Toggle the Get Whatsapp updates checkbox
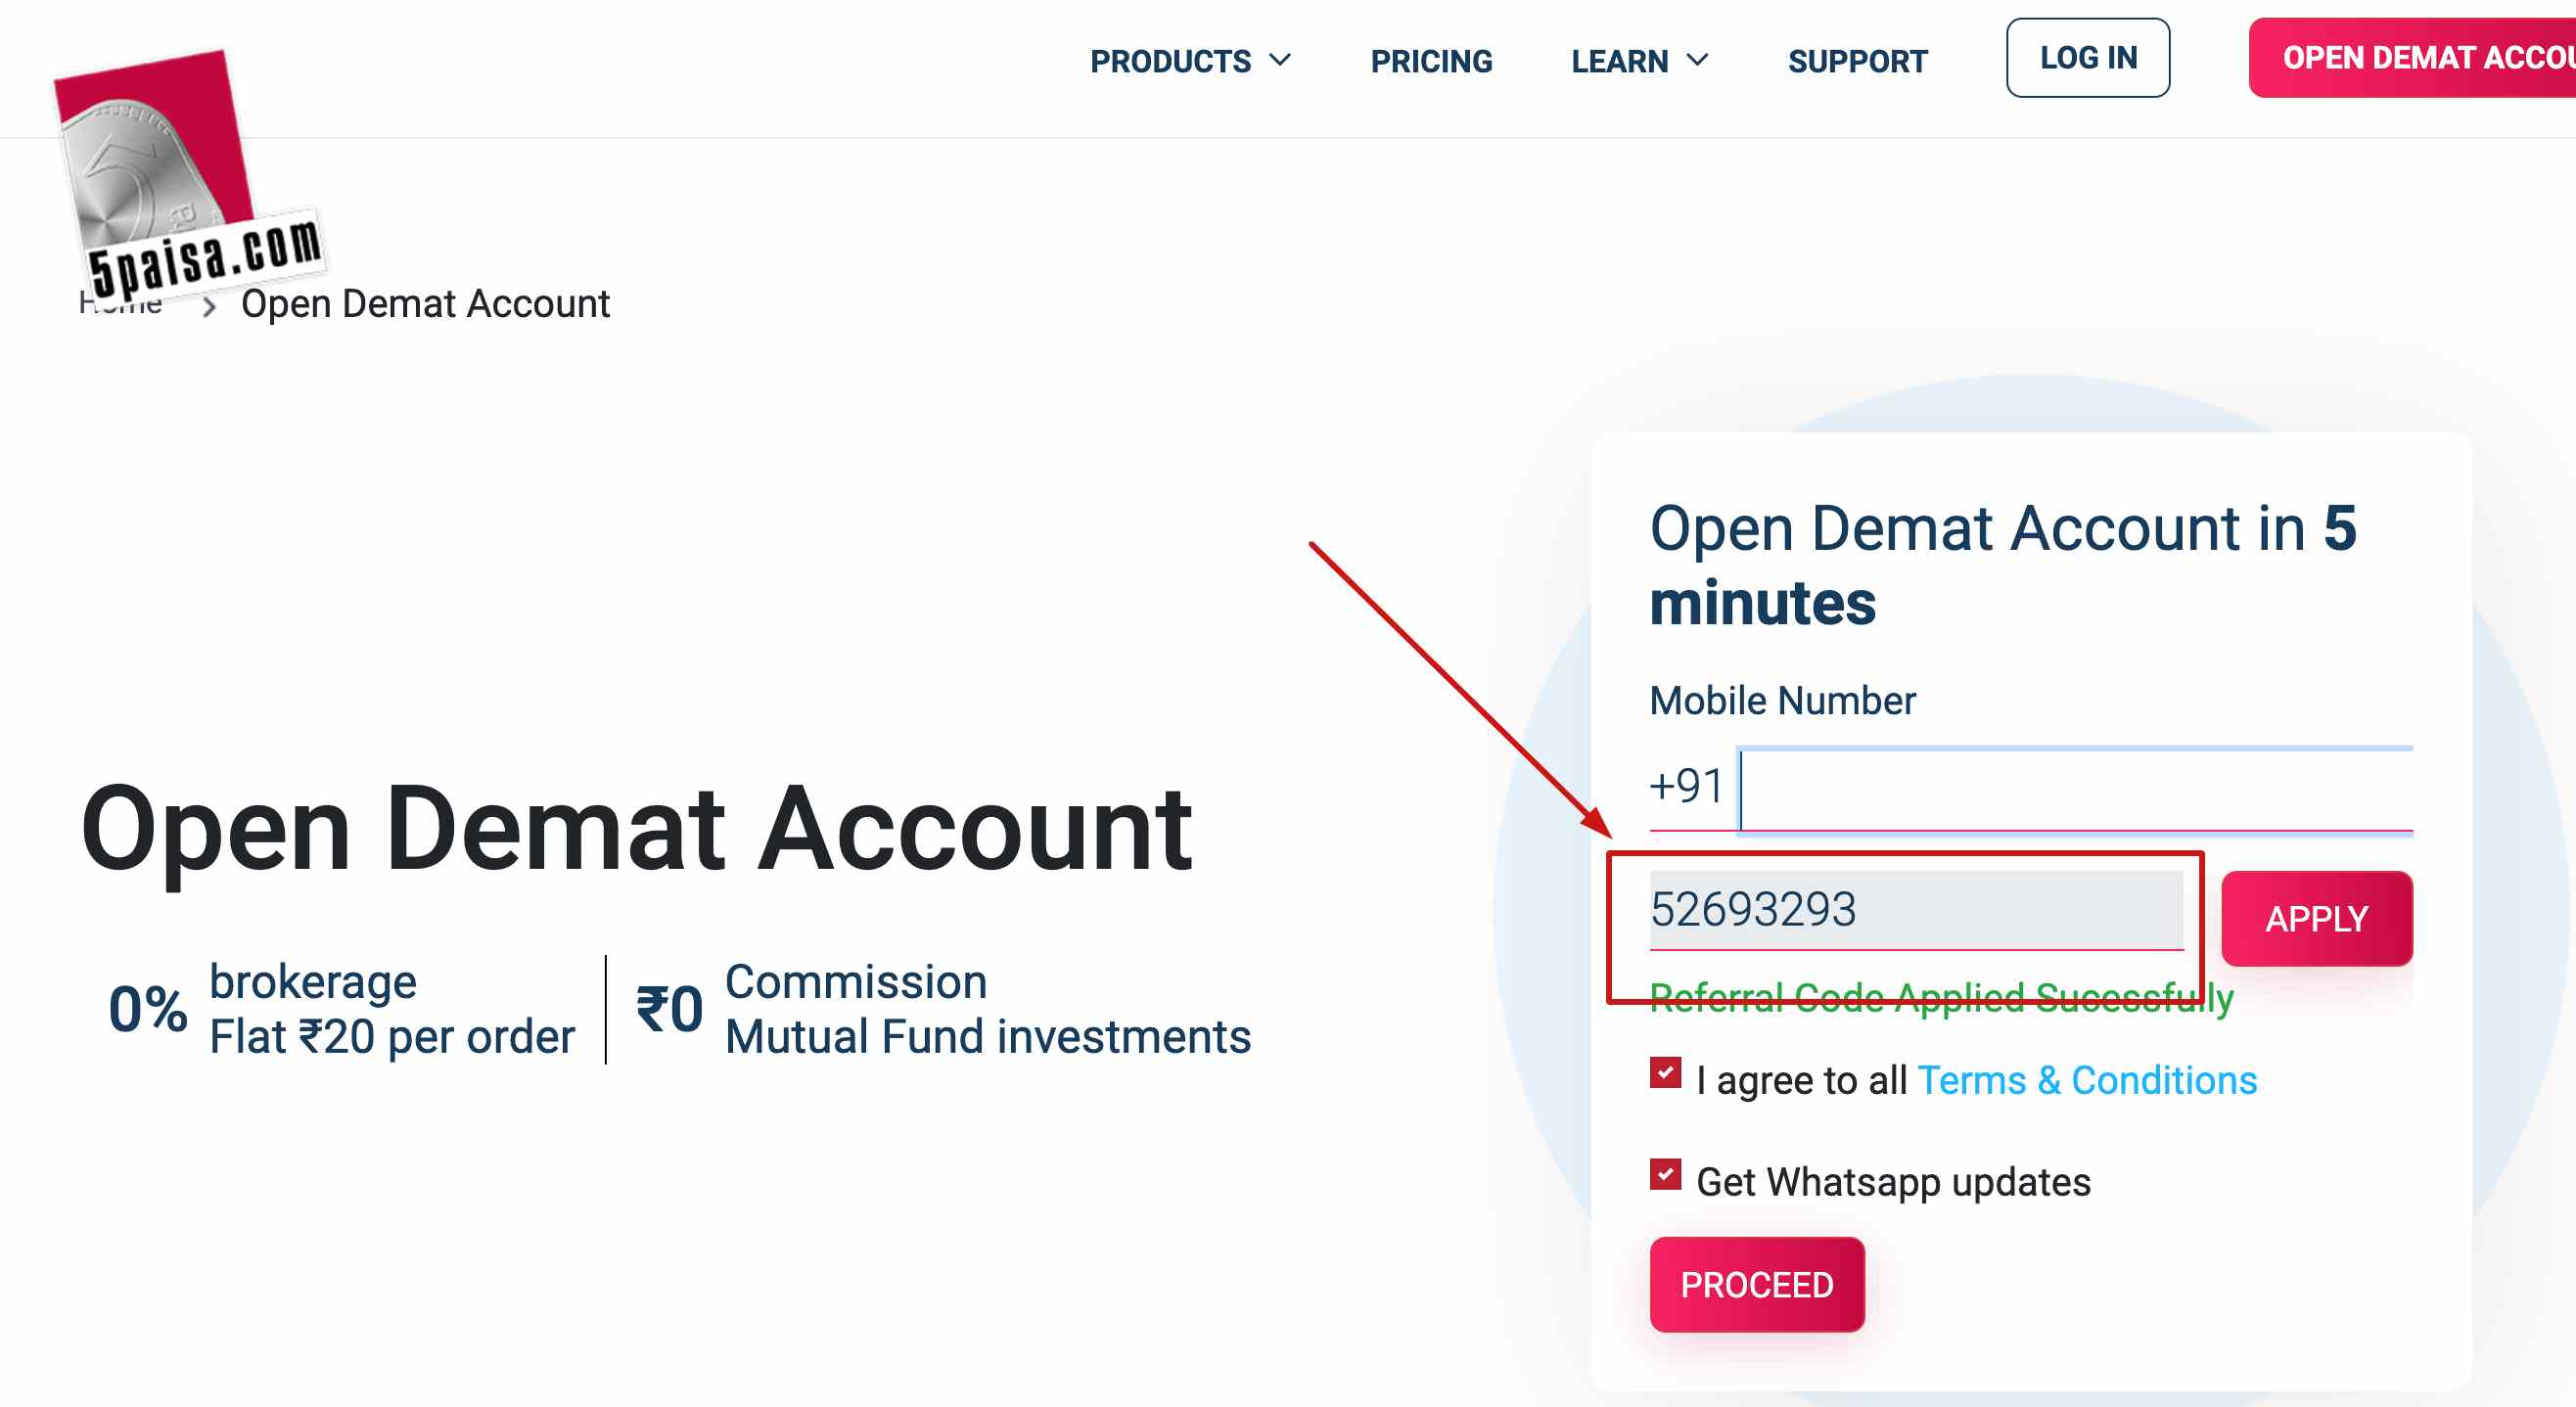The height and width of the screenshot is (1407, 2576). [1665, 1175]
